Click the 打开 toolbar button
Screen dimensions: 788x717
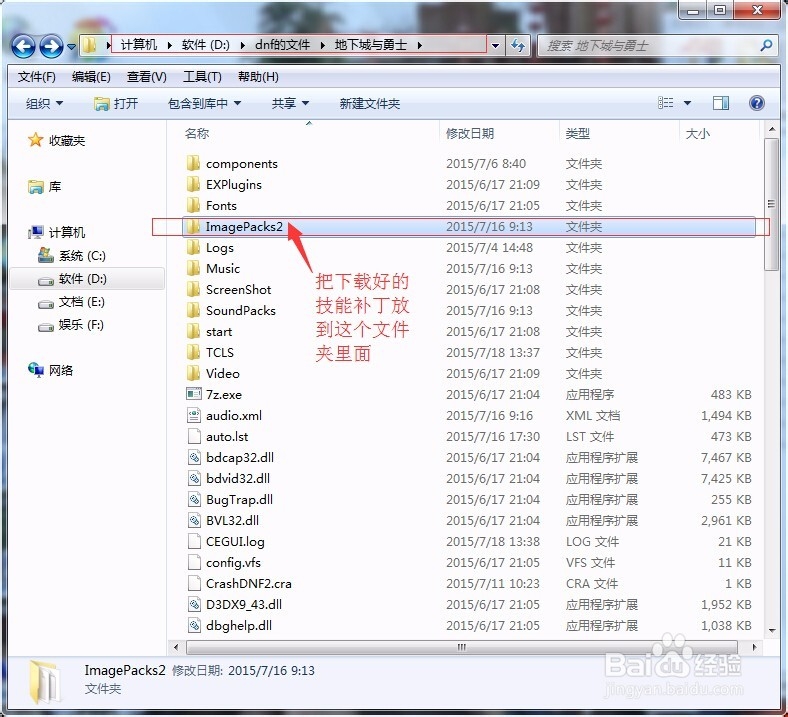[116, 104]
